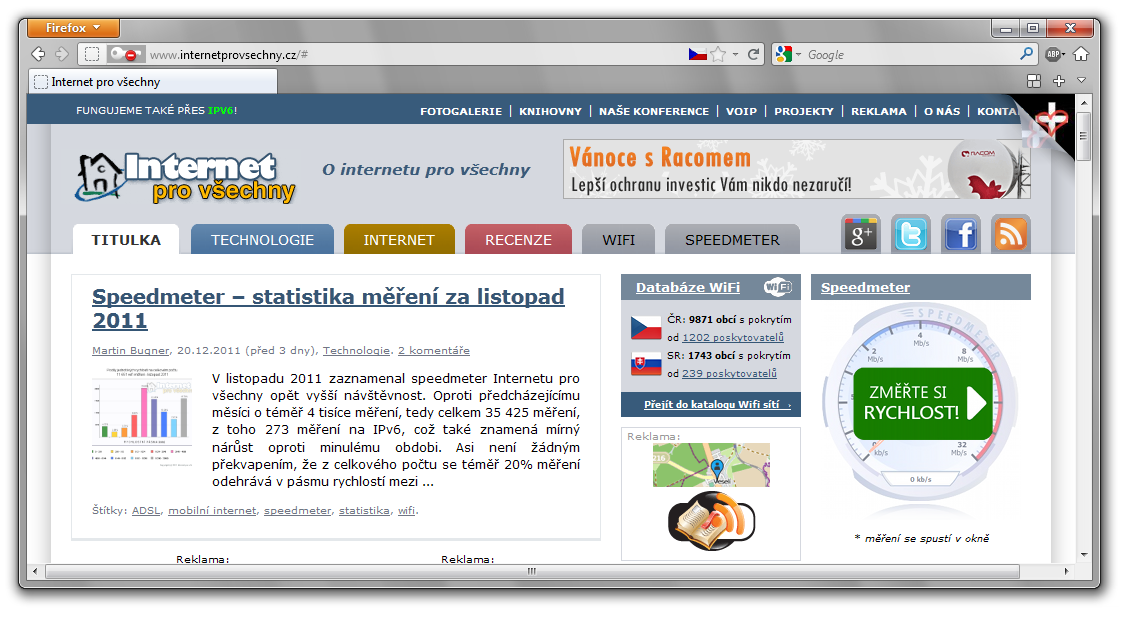Click the 'speedmeter' tag link

[x=298, y=511]
